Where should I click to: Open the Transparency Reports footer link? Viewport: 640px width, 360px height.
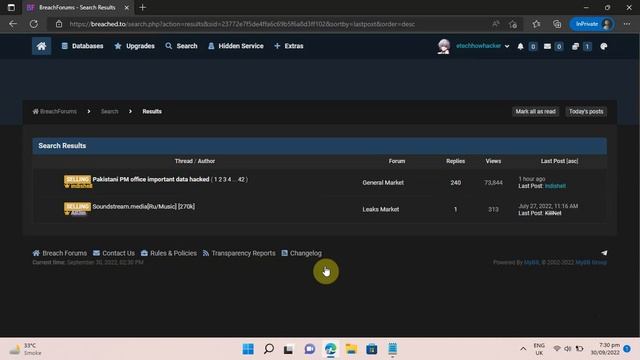239,253
